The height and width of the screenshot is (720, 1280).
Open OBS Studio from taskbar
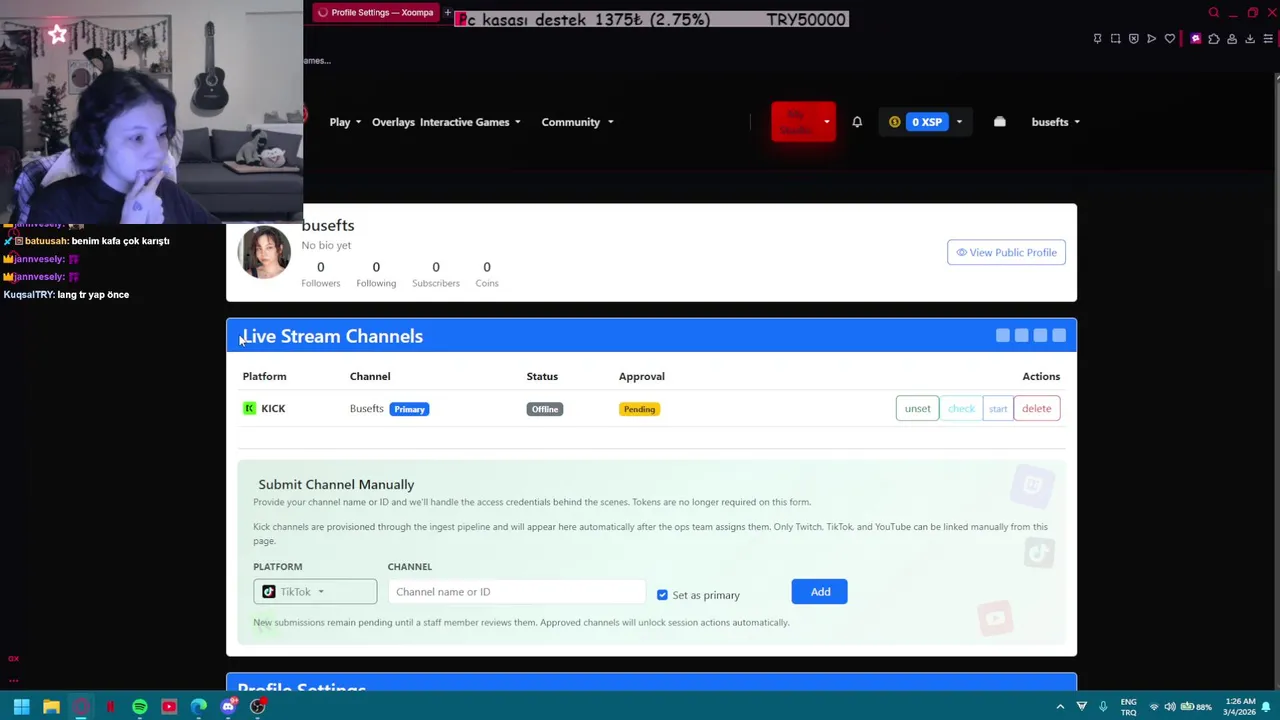click(258, 707)
